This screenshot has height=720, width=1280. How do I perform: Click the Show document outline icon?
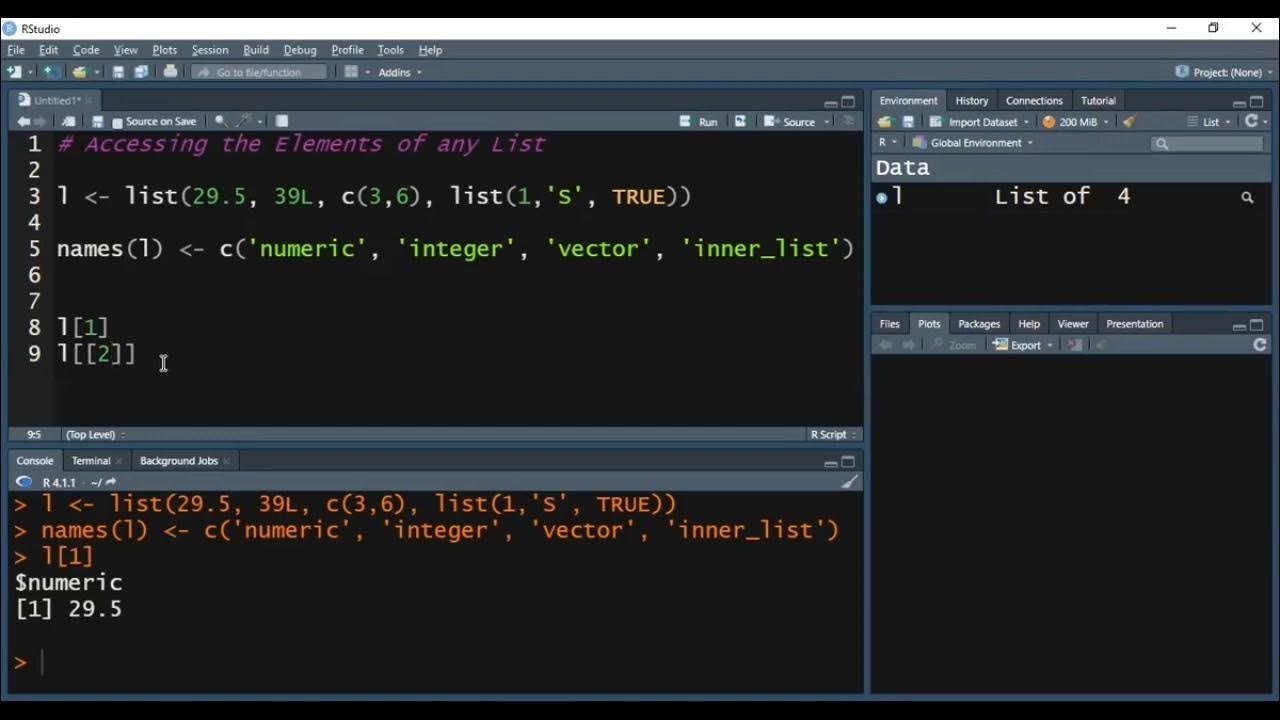click(x=849, y=122)
